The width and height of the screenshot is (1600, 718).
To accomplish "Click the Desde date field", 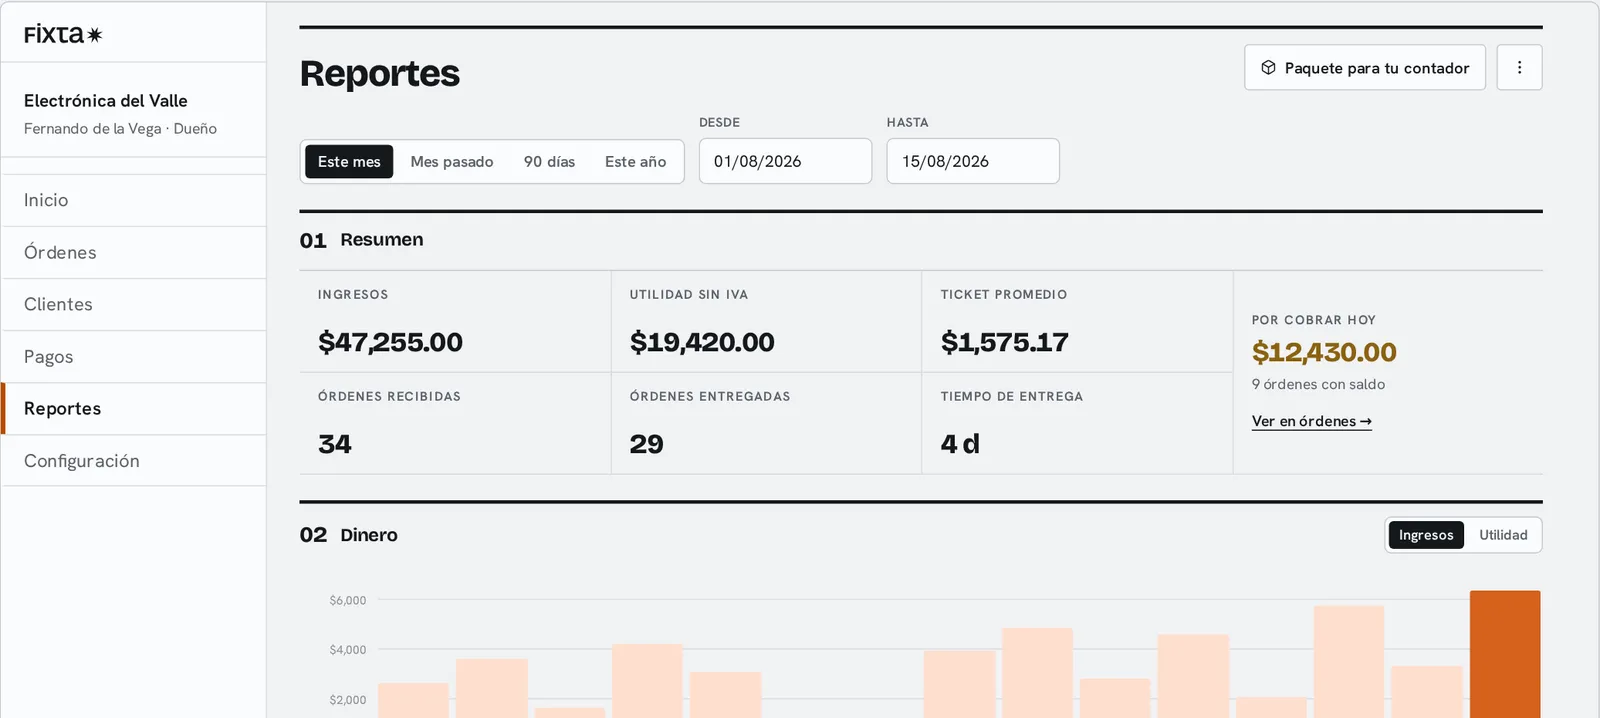I will pos(785,161).
